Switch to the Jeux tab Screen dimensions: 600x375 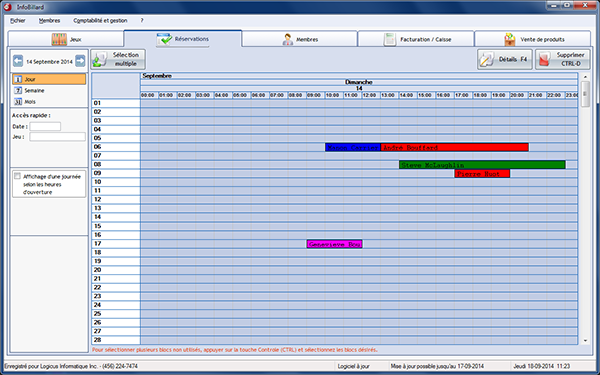(66, 39)
